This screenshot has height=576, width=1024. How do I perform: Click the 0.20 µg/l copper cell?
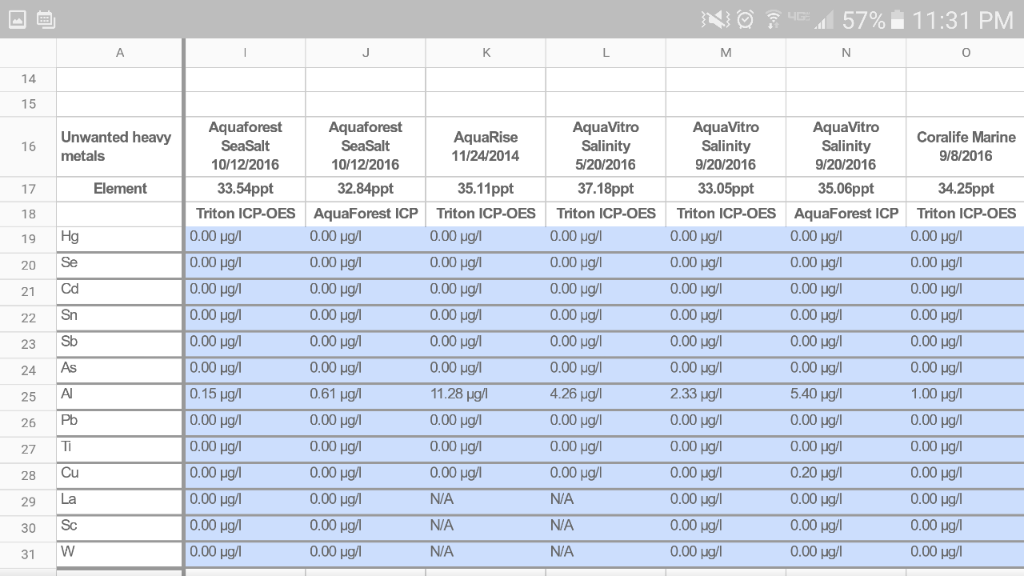pos(846,473)
